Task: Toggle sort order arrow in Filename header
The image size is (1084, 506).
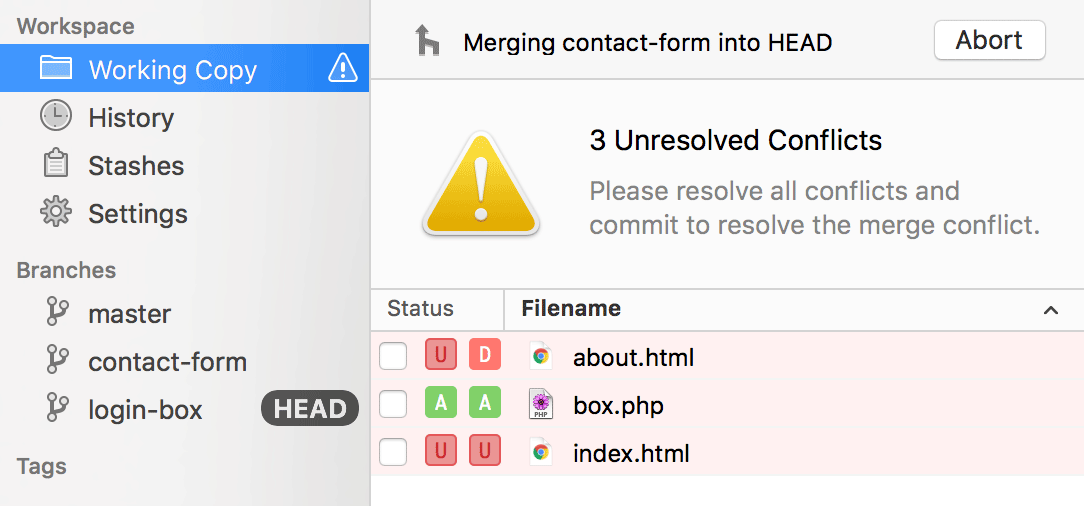Action: click(x=1050, y=310)
